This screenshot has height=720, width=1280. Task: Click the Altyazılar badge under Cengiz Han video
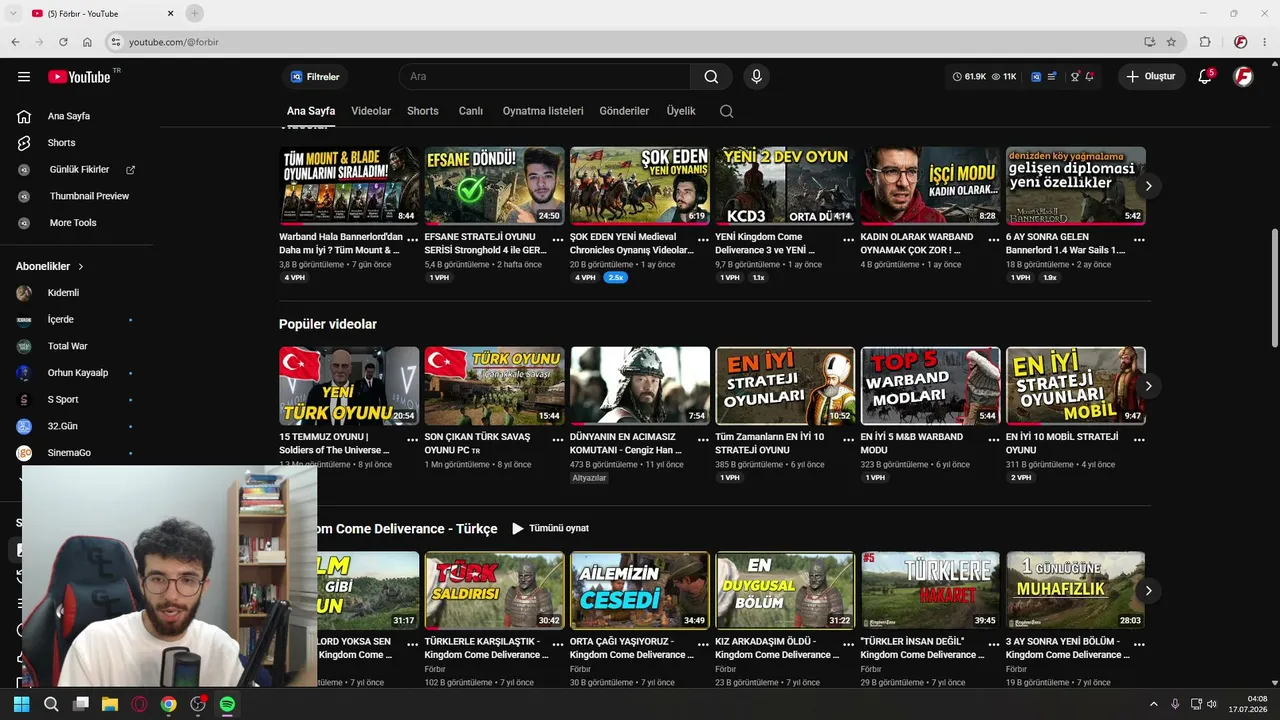[x=589, y=478]
